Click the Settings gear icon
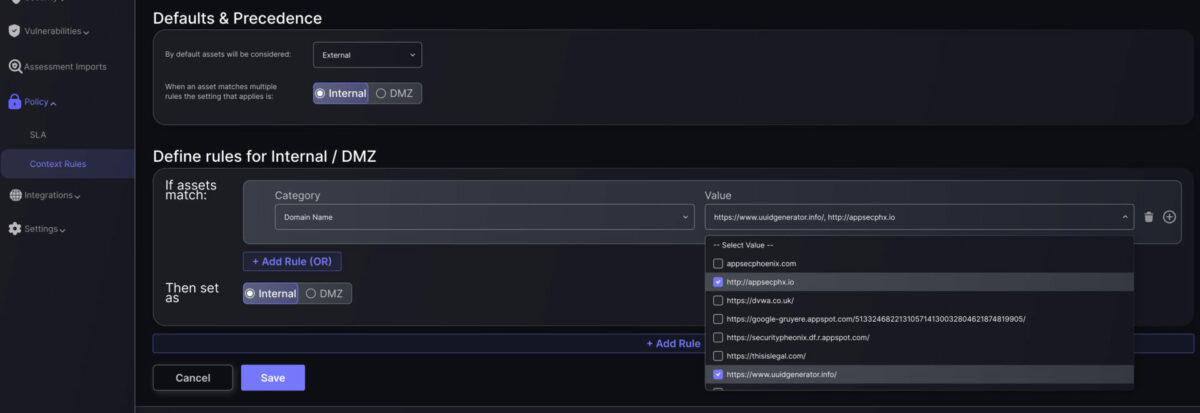This screenshot has width=1200, height=413. coord(15,229)
